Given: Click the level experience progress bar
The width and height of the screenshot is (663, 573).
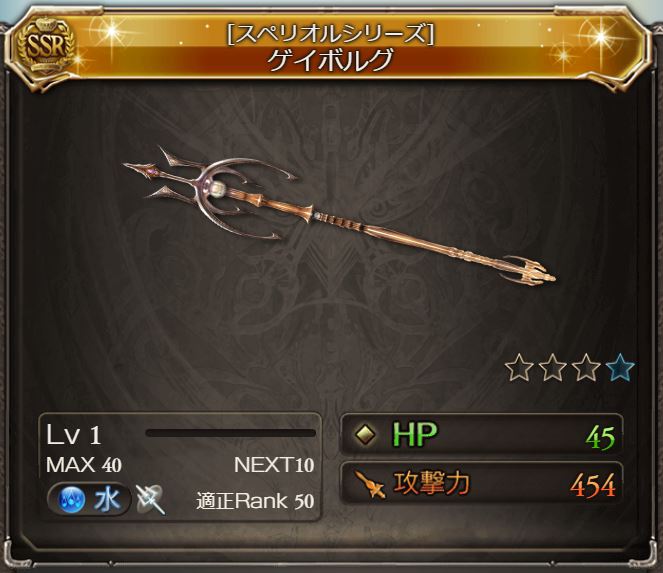Looking at the screenshot, I should (x=230, y=433).
